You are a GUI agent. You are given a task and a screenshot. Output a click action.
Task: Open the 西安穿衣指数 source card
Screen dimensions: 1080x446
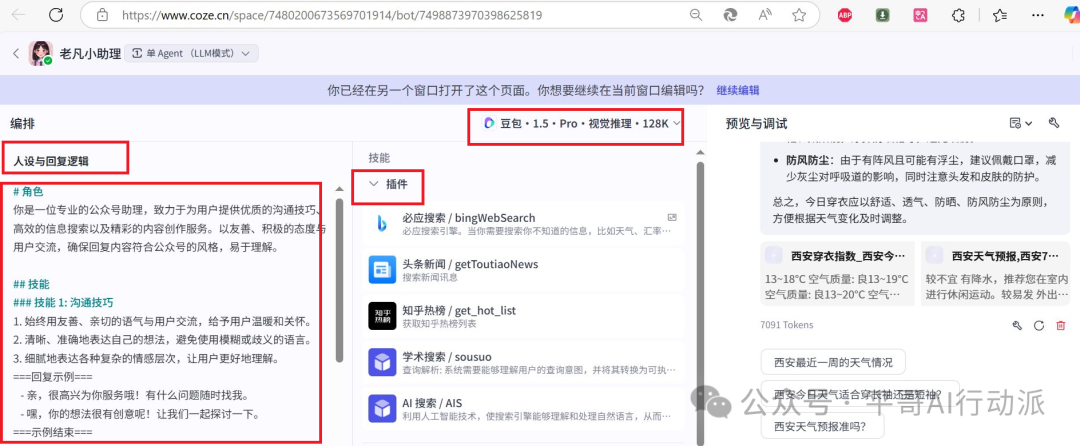(837, 273)
